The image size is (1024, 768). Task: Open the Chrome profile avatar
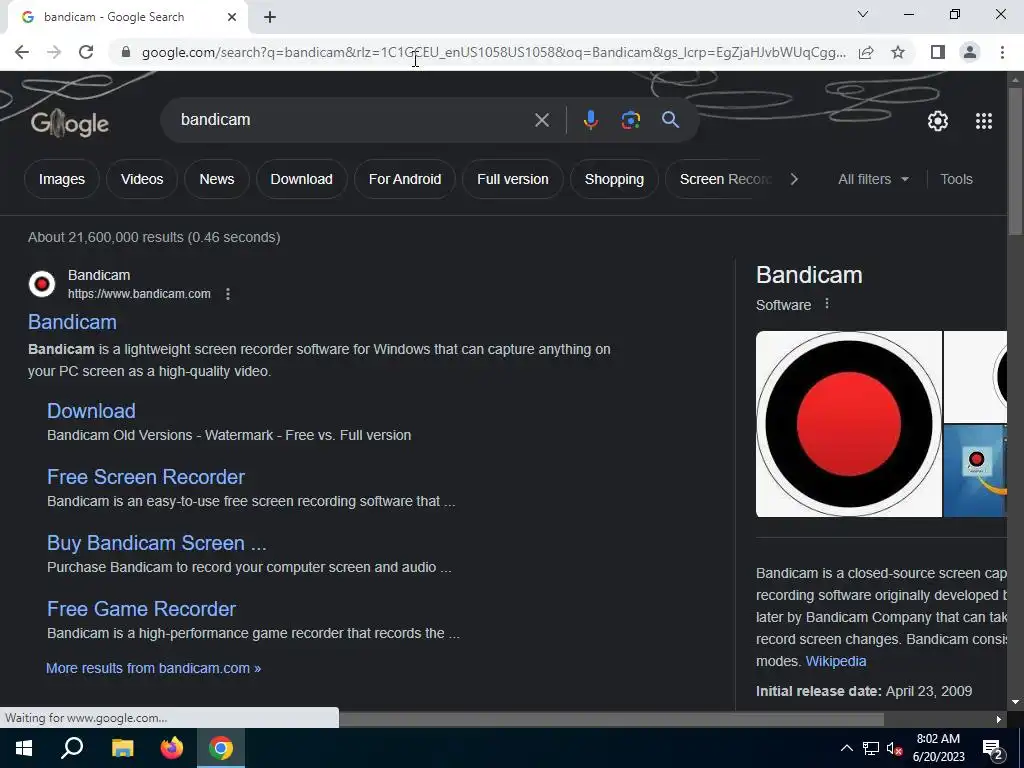click(970, 52)
